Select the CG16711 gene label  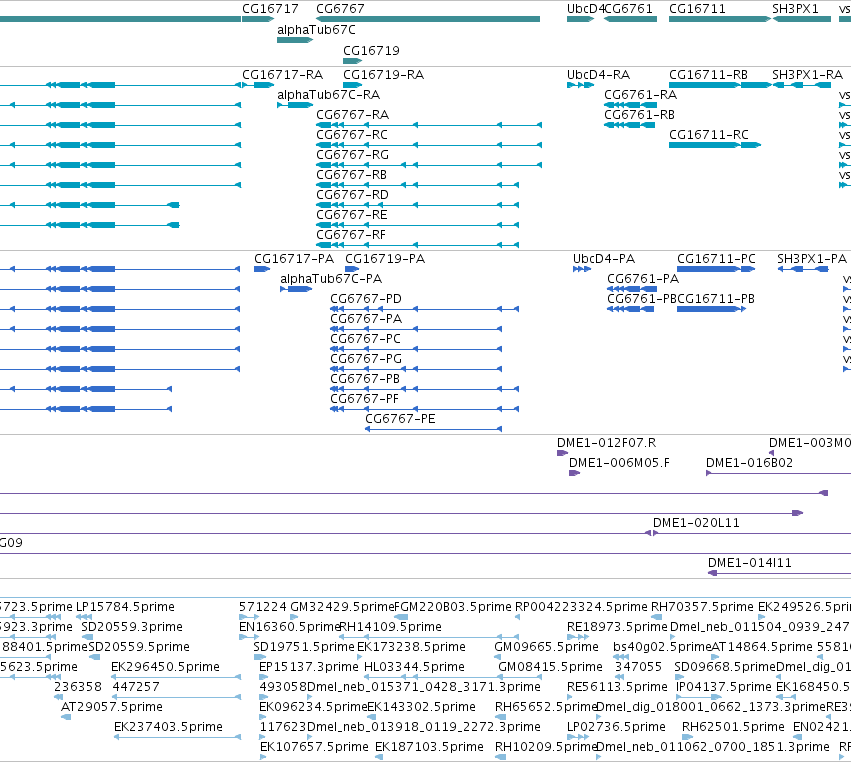(697, 9)
